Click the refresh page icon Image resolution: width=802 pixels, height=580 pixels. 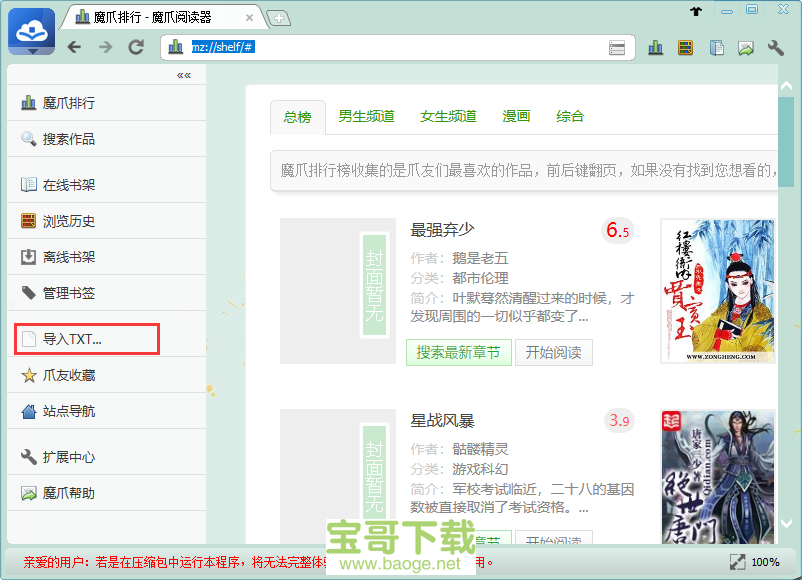(x=136, y=47)
